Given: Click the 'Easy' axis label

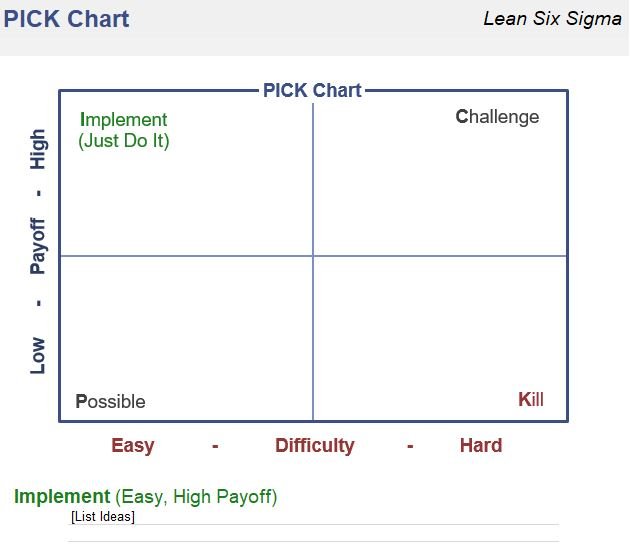Looking at the screenshot, I should (x=133, y=446).
